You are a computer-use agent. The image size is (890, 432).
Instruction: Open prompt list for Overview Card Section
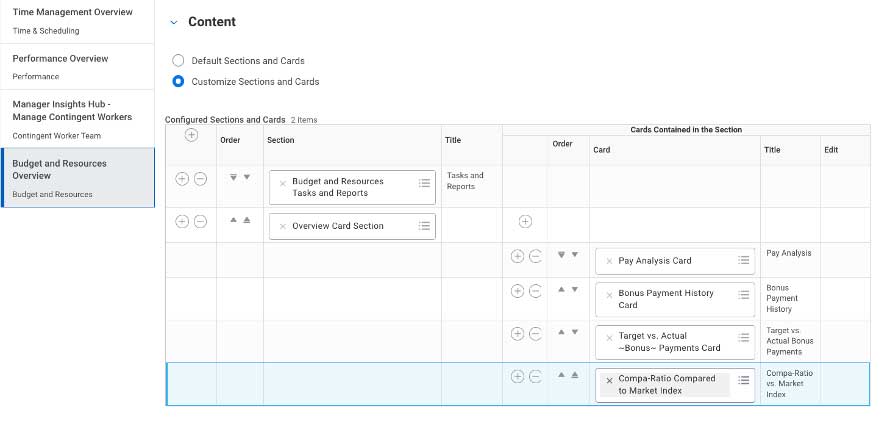(424, 226)
